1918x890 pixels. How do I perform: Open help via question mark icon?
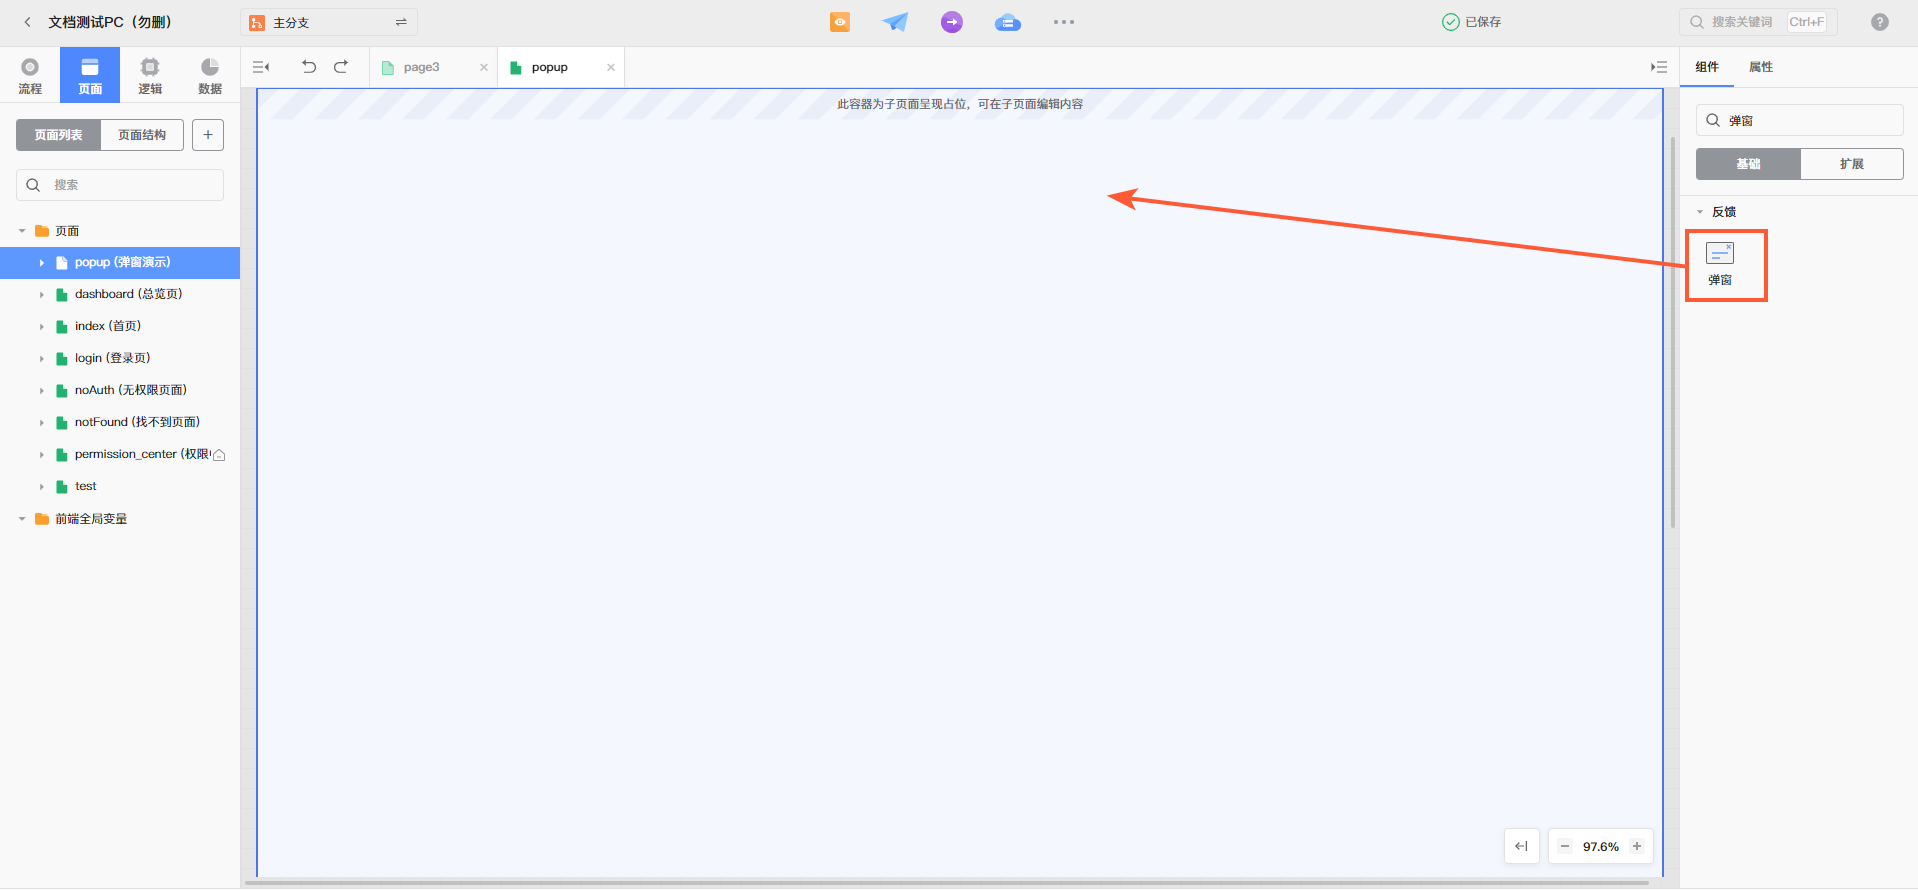point(1880,22)
